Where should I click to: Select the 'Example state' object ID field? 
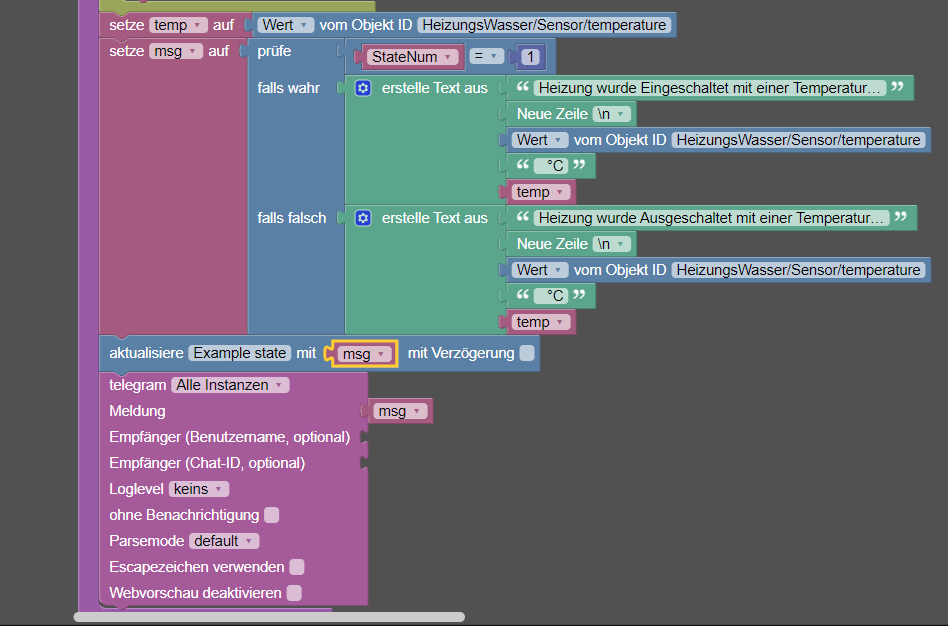pos(240,353)
